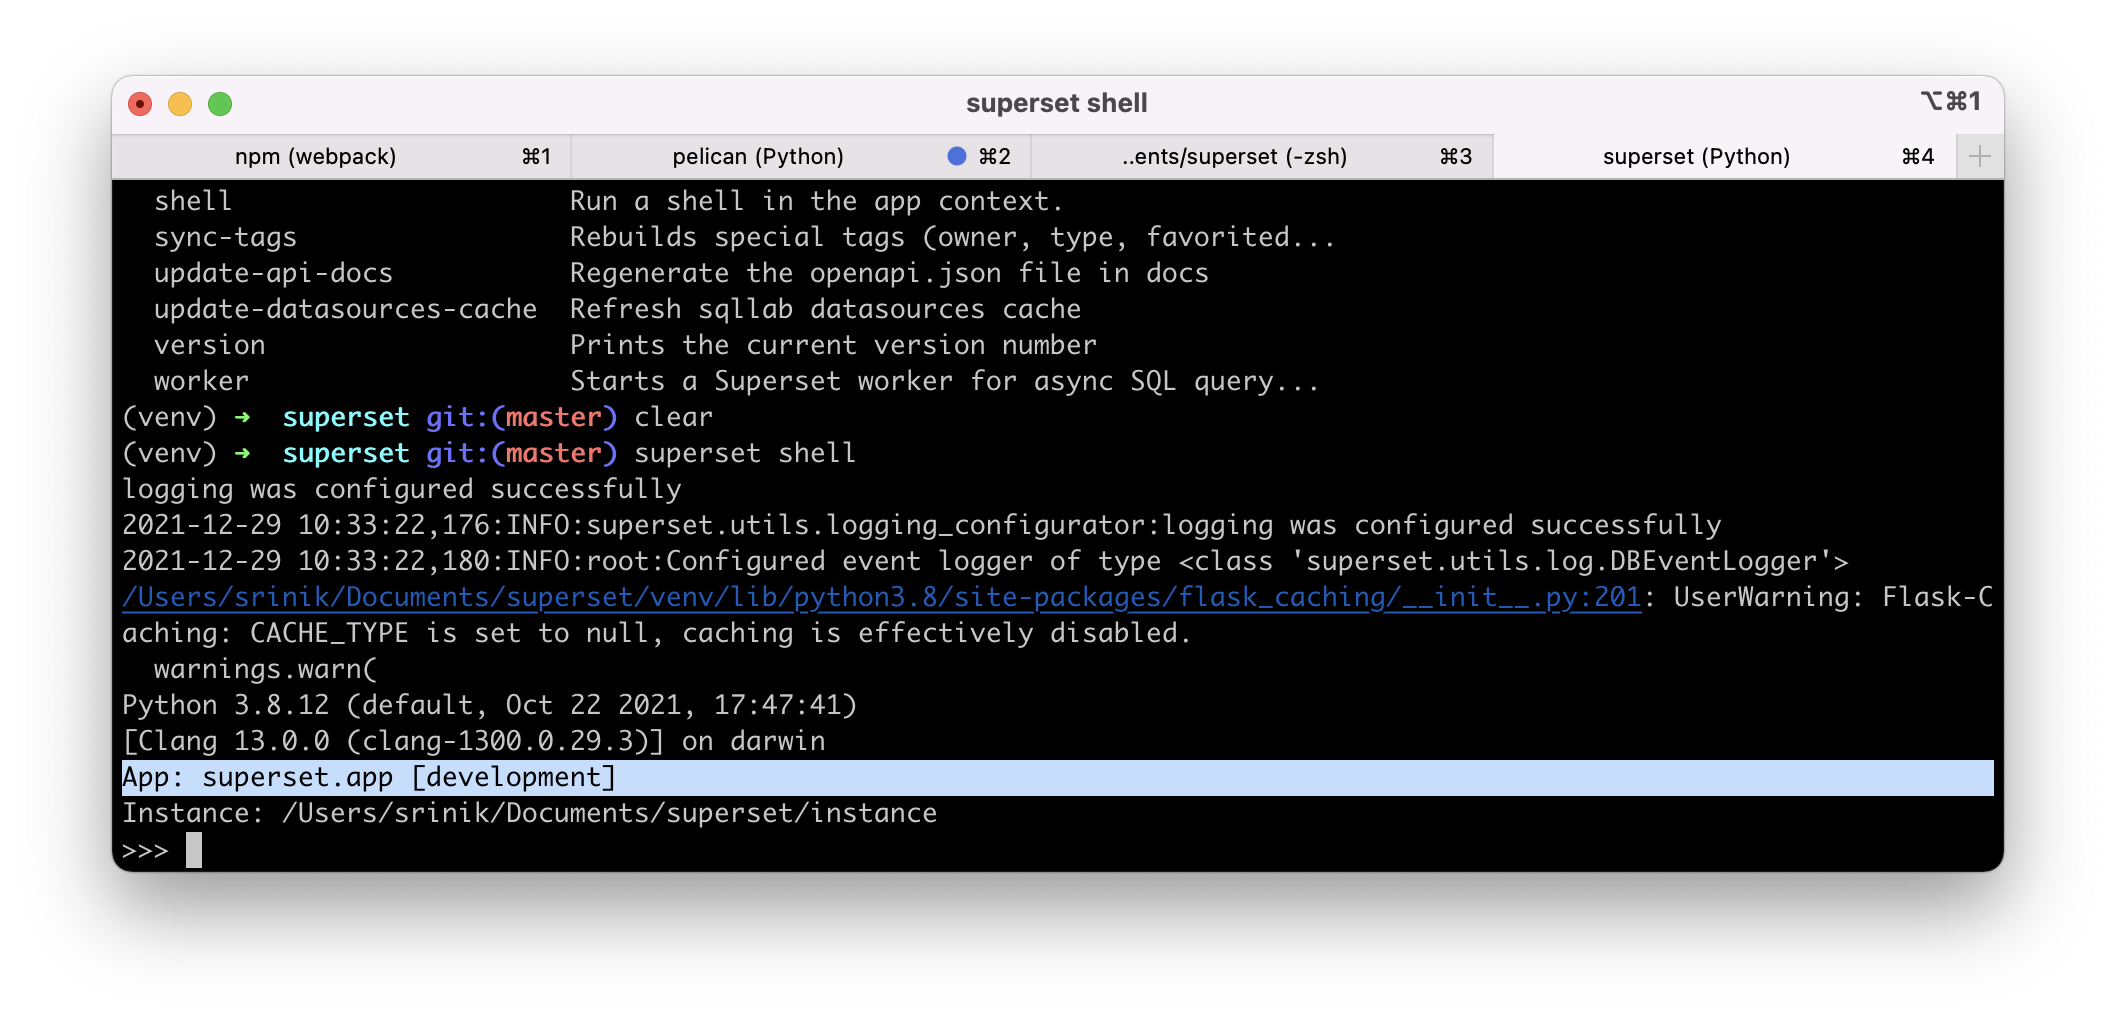Open the flask_caching __init__.py:201 file link

tap(881, 597)
